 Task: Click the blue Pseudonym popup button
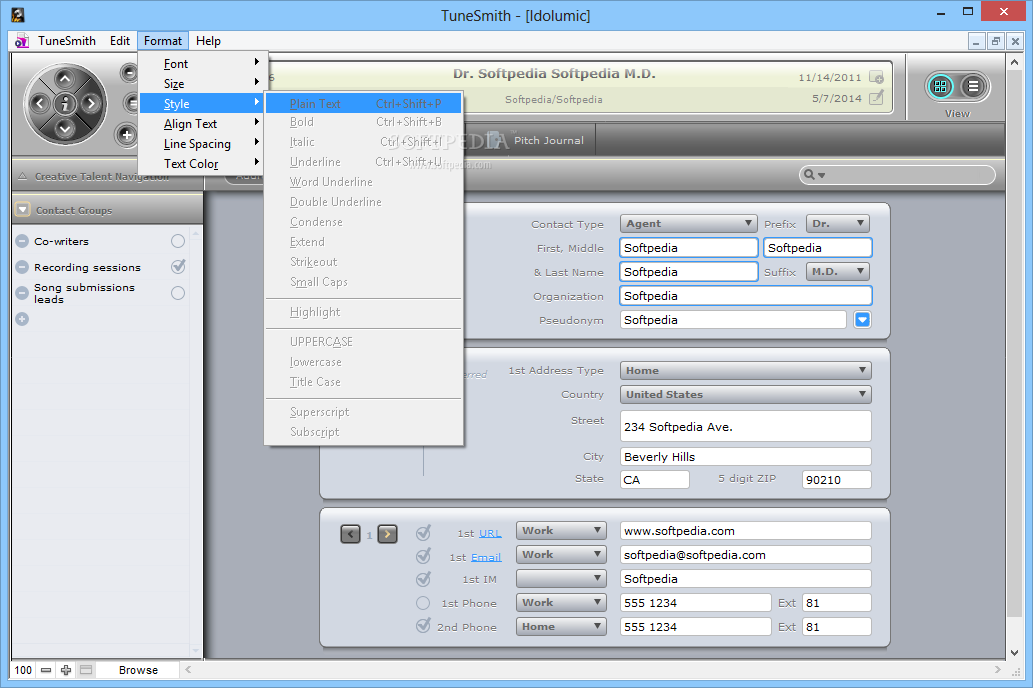pyautogui.click(x=862, y=320)
